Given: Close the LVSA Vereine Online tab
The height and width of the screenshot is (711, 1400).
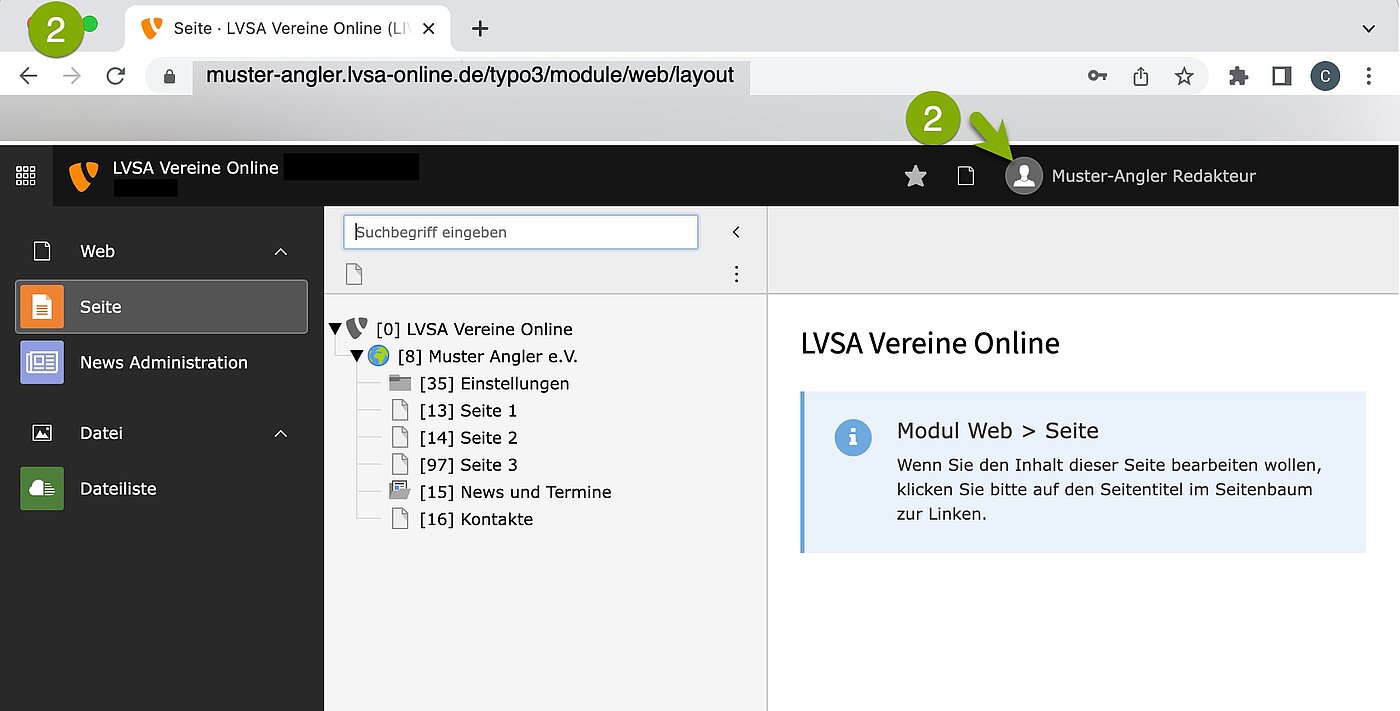Looking at the screenshot, I should (x=428, y=28).
